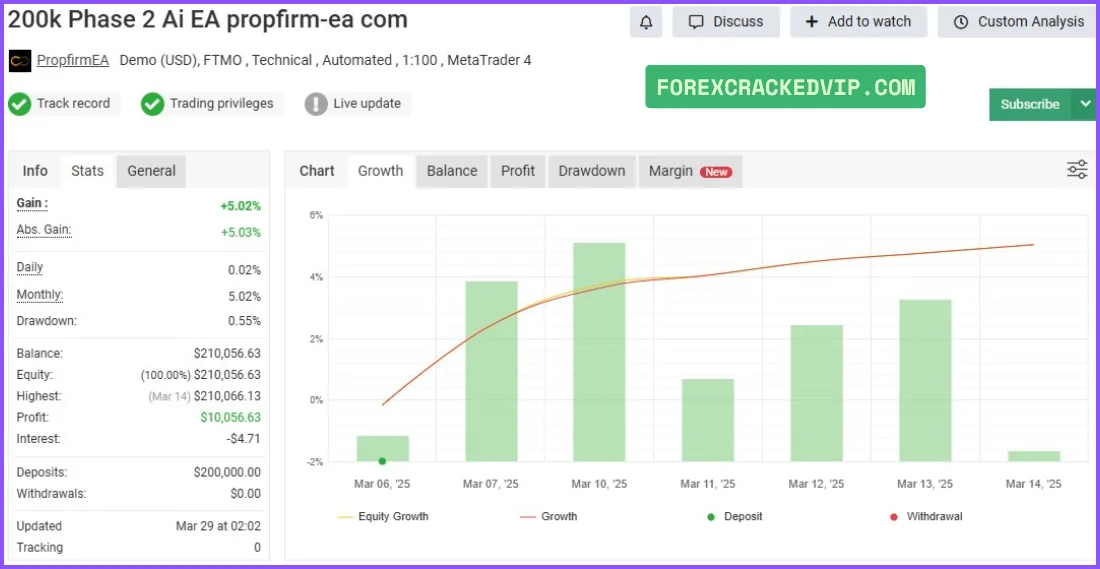The height and width of the screenshot is (569, 1100).
Task: Click the Track record green checkmark icon
Action: [x=19, y=104]
